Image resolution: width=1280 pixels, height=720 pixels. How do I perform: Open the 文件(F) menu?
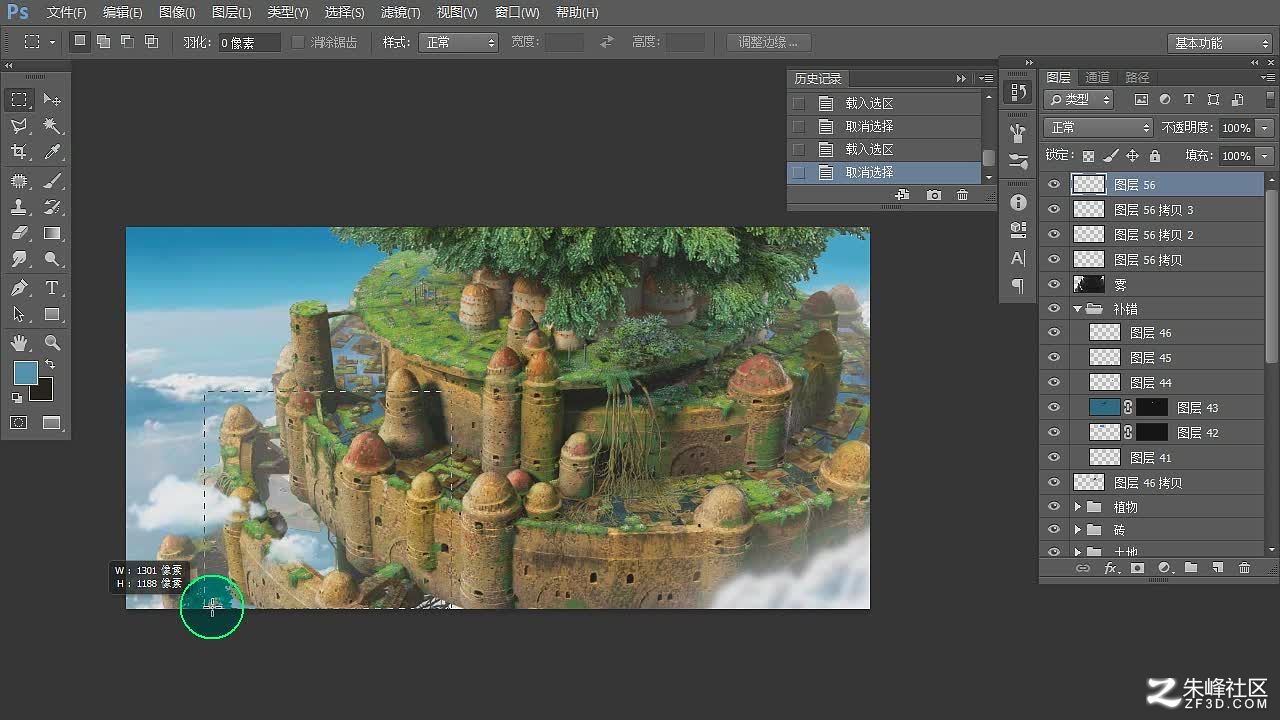(x=66, y=13)
